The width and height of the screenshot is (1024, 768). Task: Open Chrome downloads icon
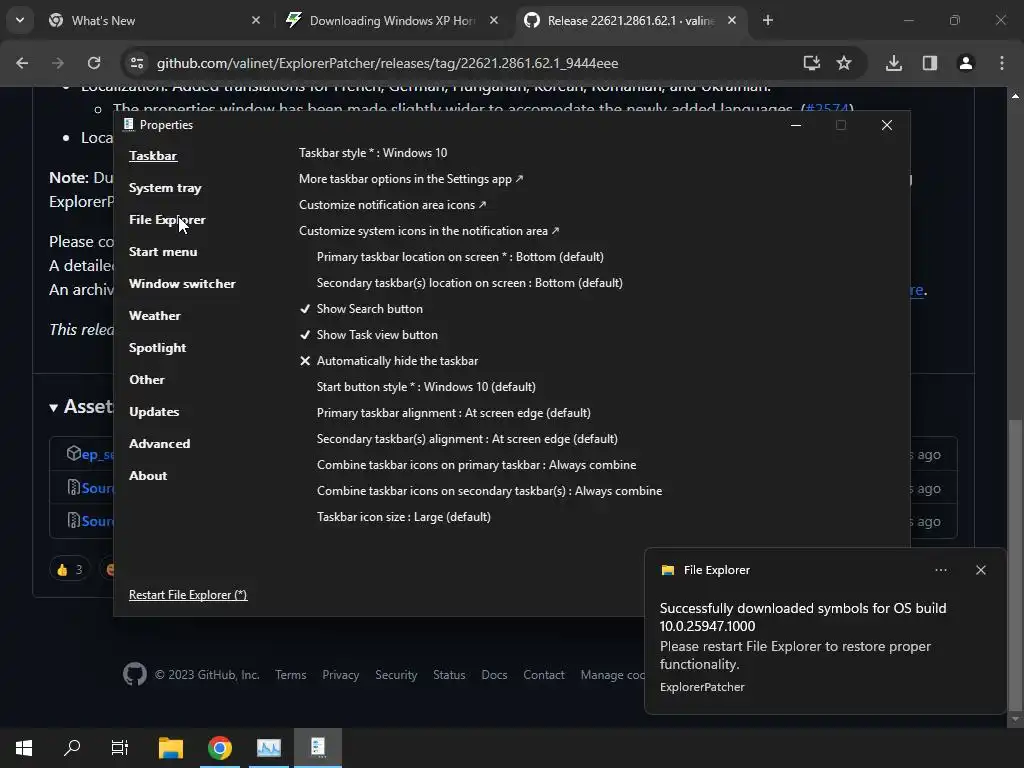[x=894, y=63]
